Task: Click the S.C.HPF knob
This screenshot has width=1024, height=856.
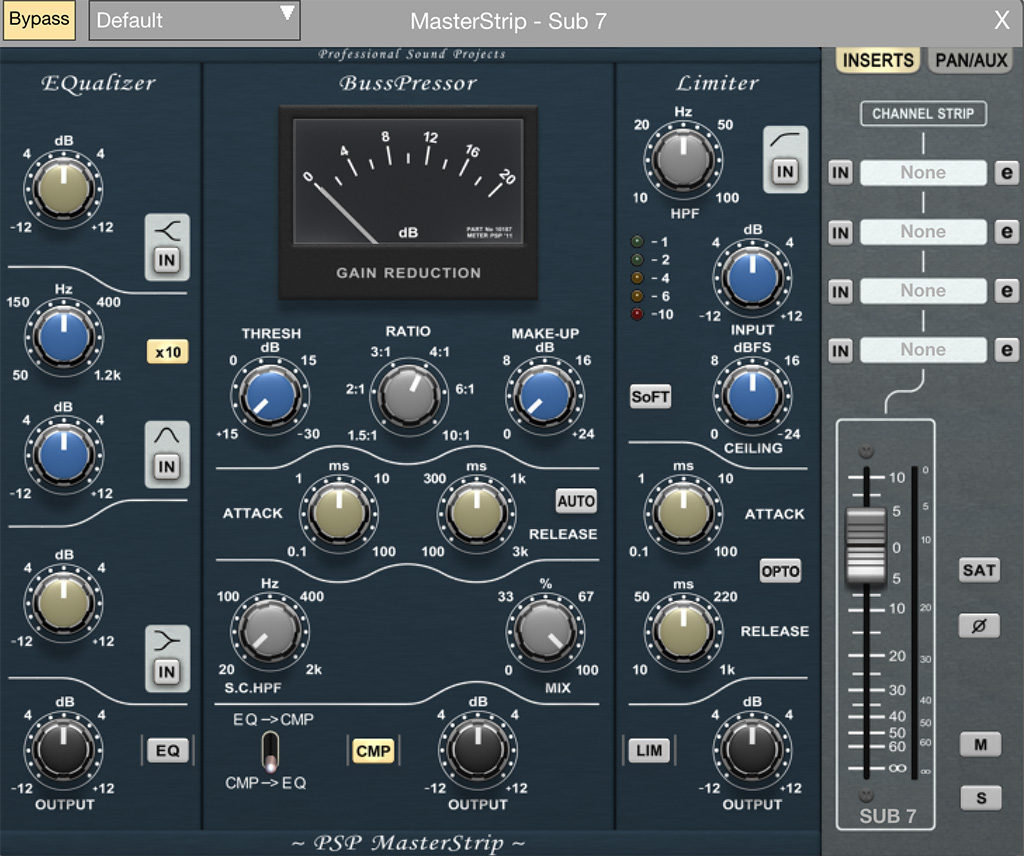Action: pos(270,632)
